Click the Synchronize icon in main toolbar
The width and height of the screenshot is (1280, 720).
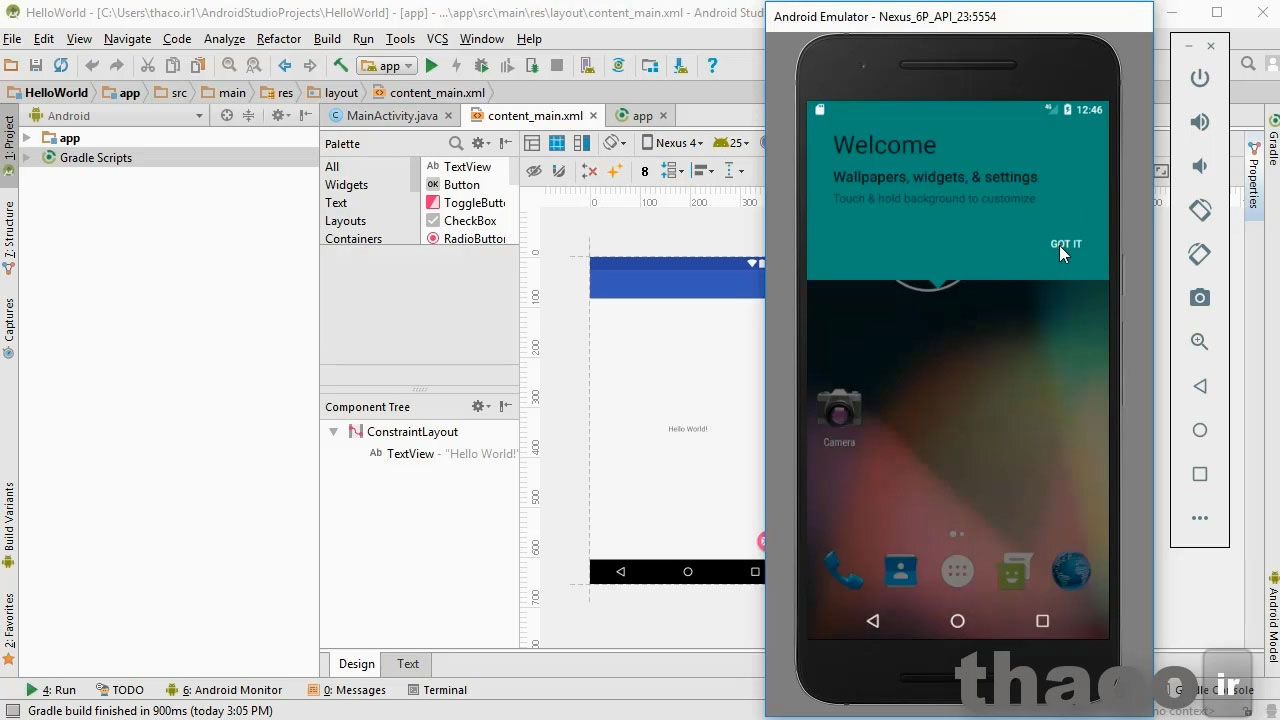click(61, 65)
